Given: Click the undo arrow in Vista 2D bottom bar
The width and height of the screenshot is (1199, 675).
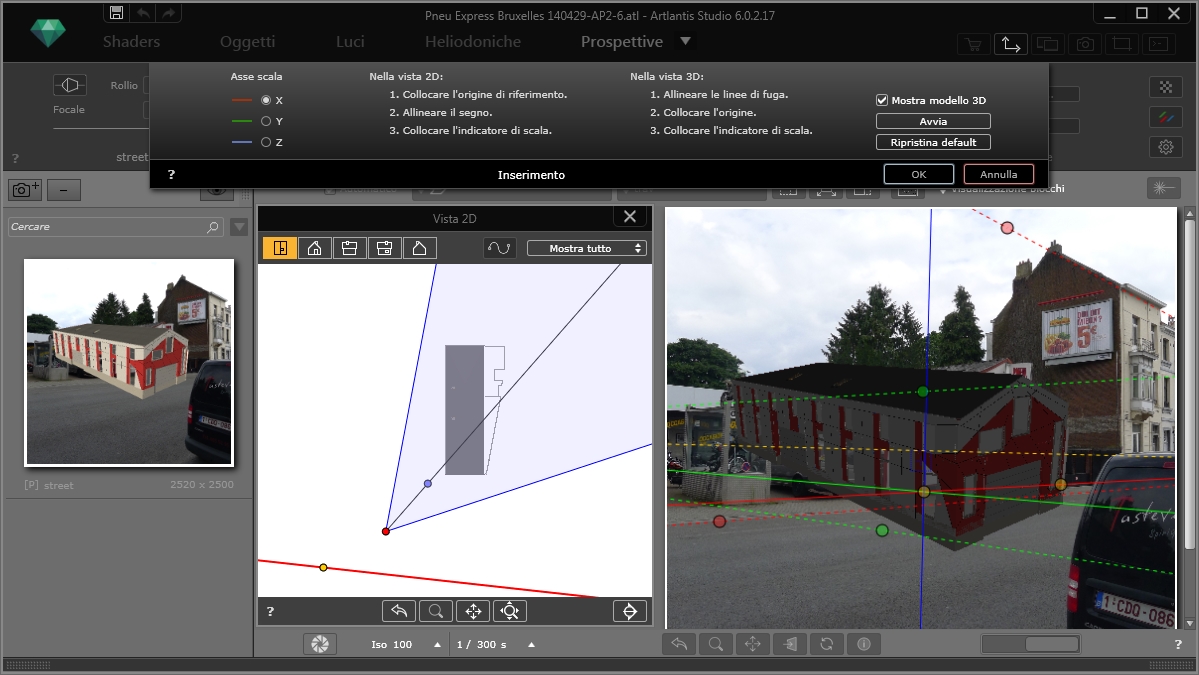Looking at the screenshot, I should click(399, 611).
